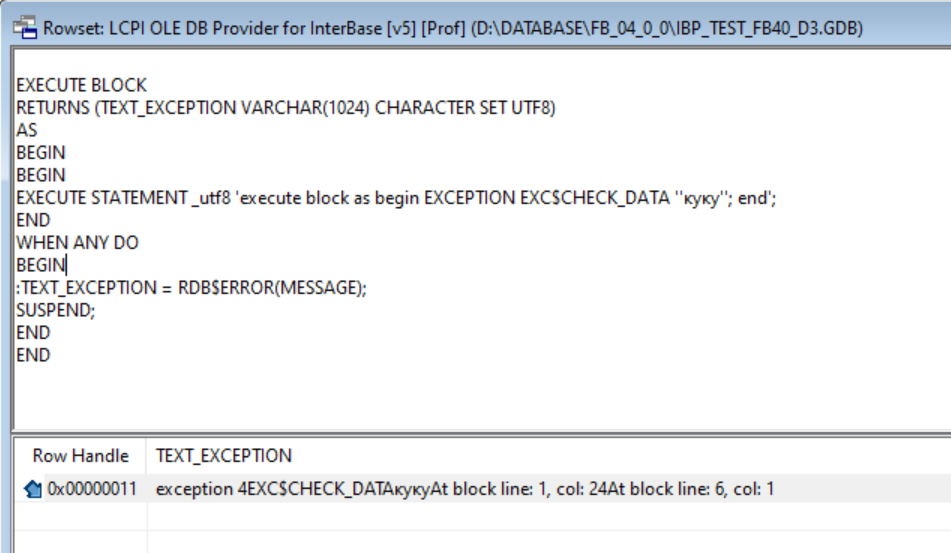Click the WHEN ANY DO line
Viewport: 951px width, 553px height.
[77, 243]
